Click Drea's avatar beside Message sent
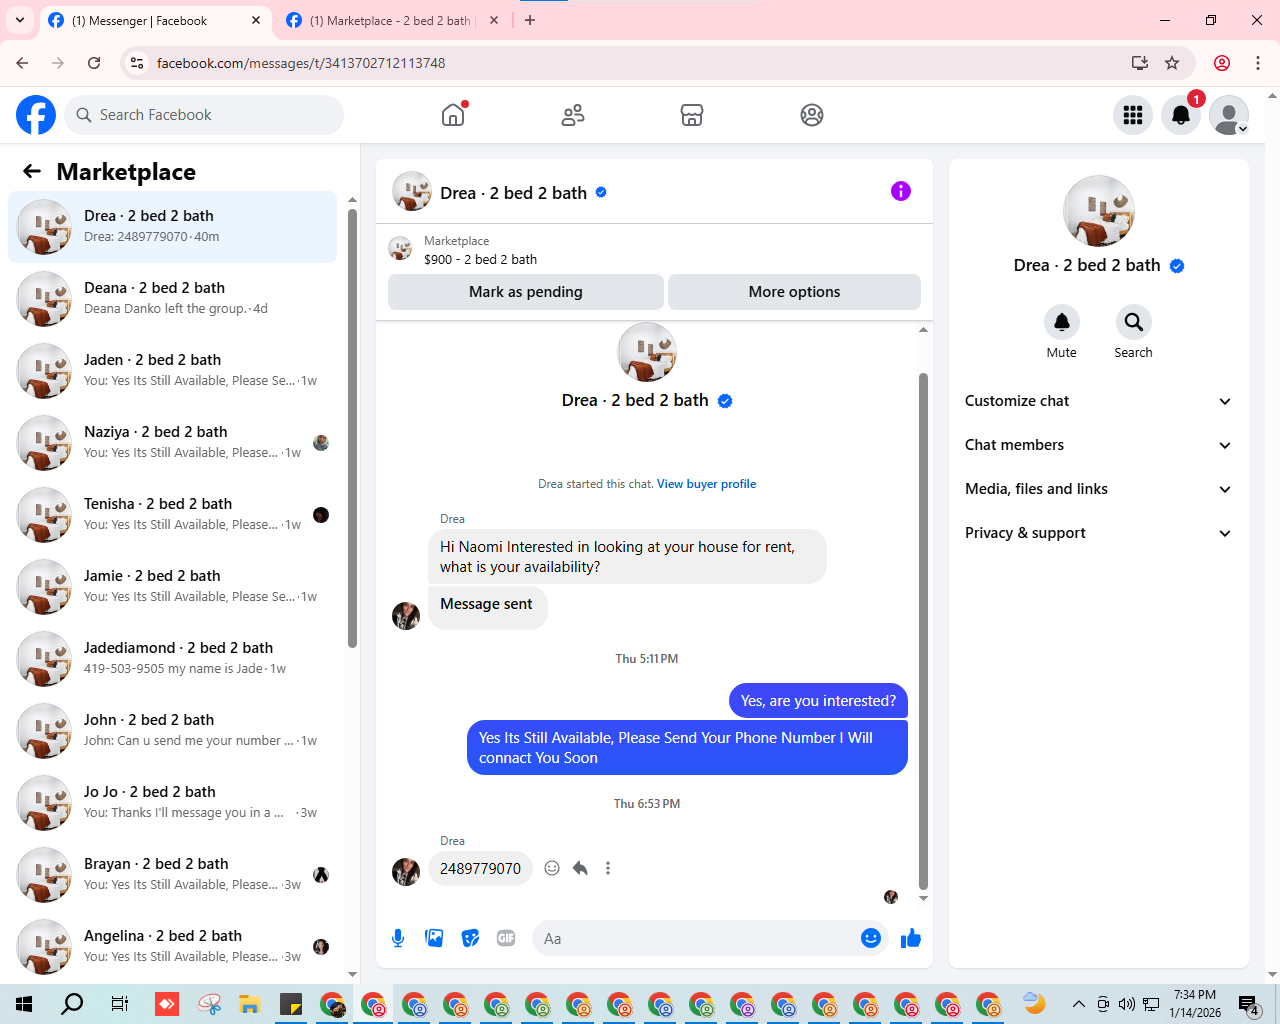The height and width of the screenshot is (1024, 1280). (406, 616)
